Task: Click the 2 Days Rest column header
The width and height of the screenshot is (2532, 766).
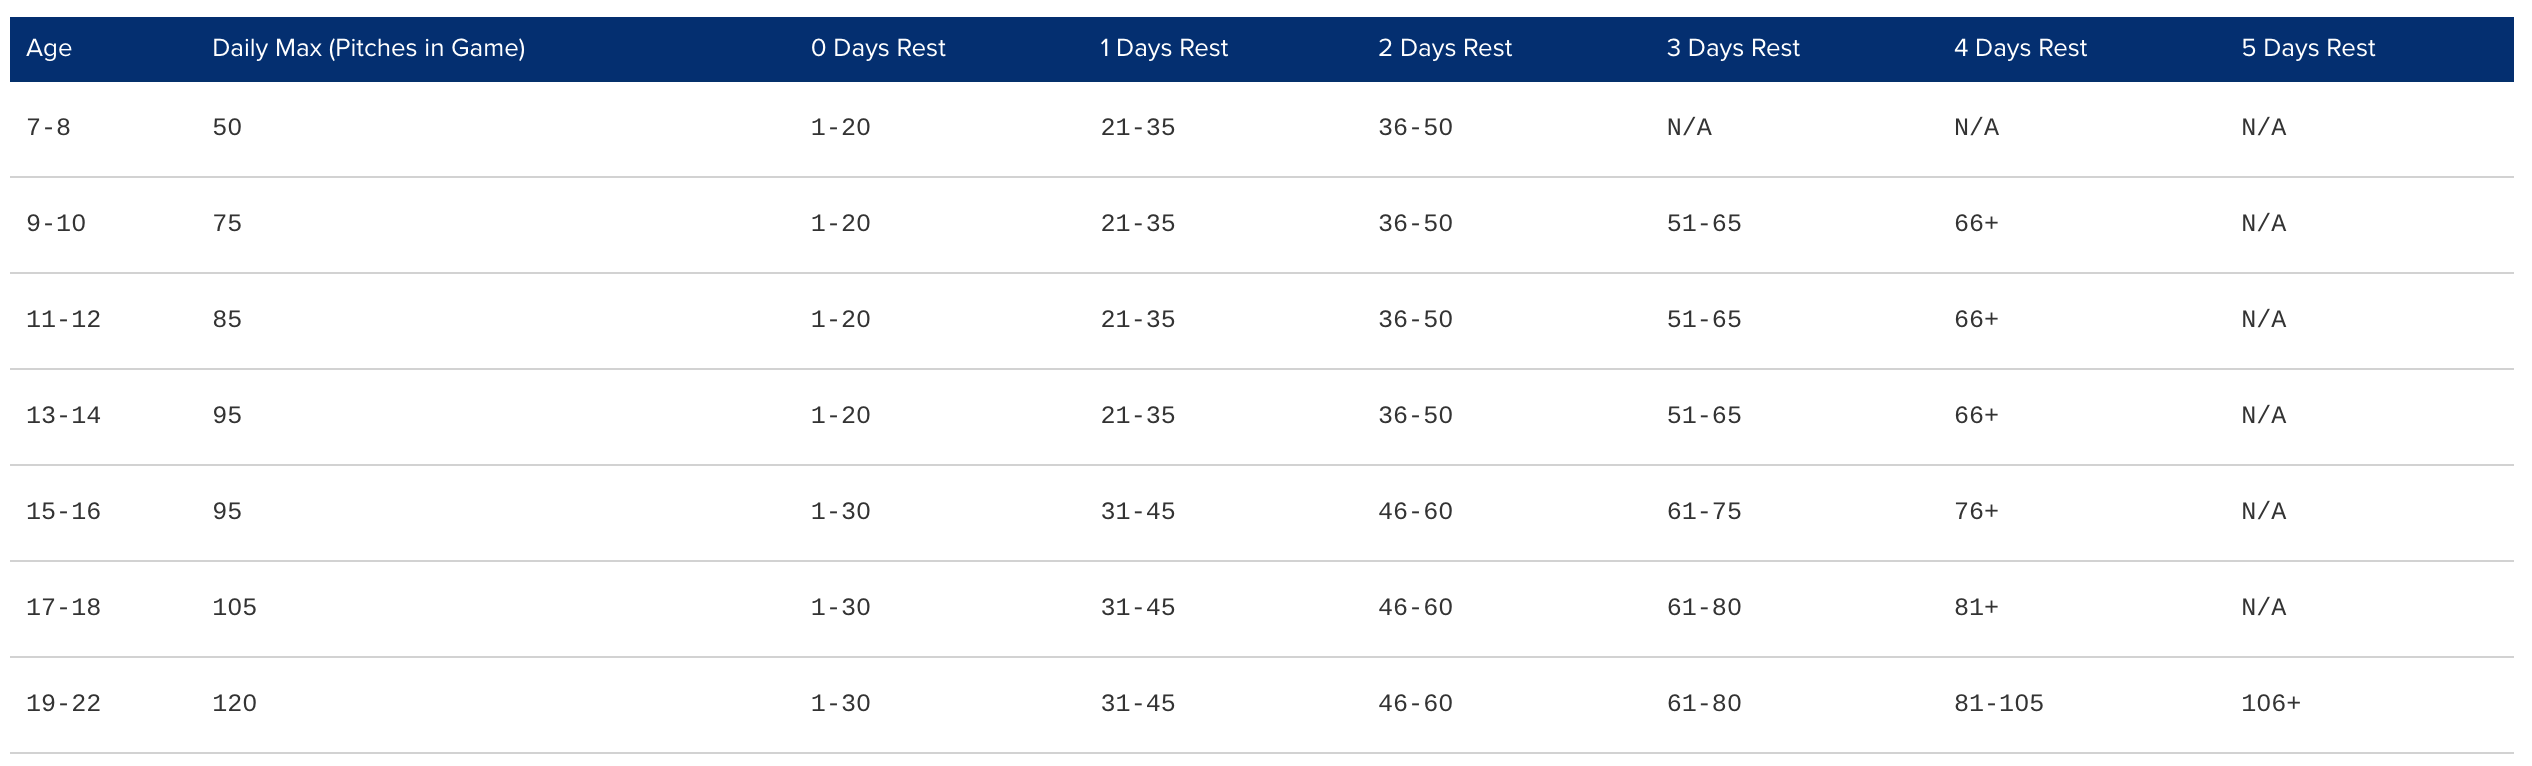Action: (1444, 48)
